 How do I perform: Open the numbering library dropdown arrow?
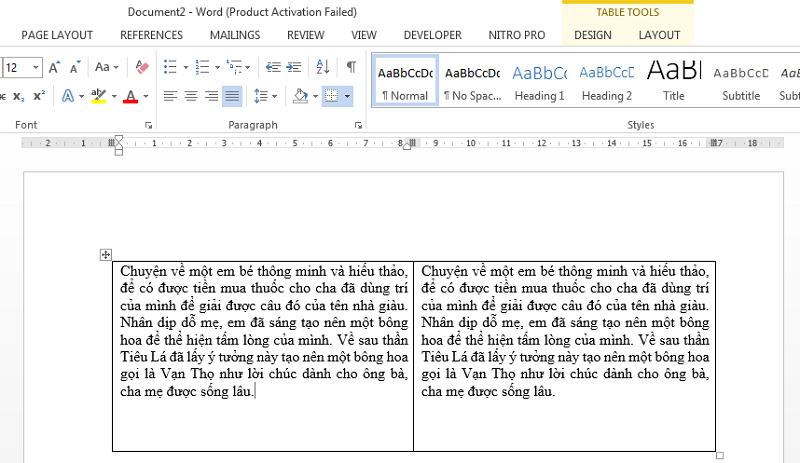pyautogui.click(x=217, y=67)
